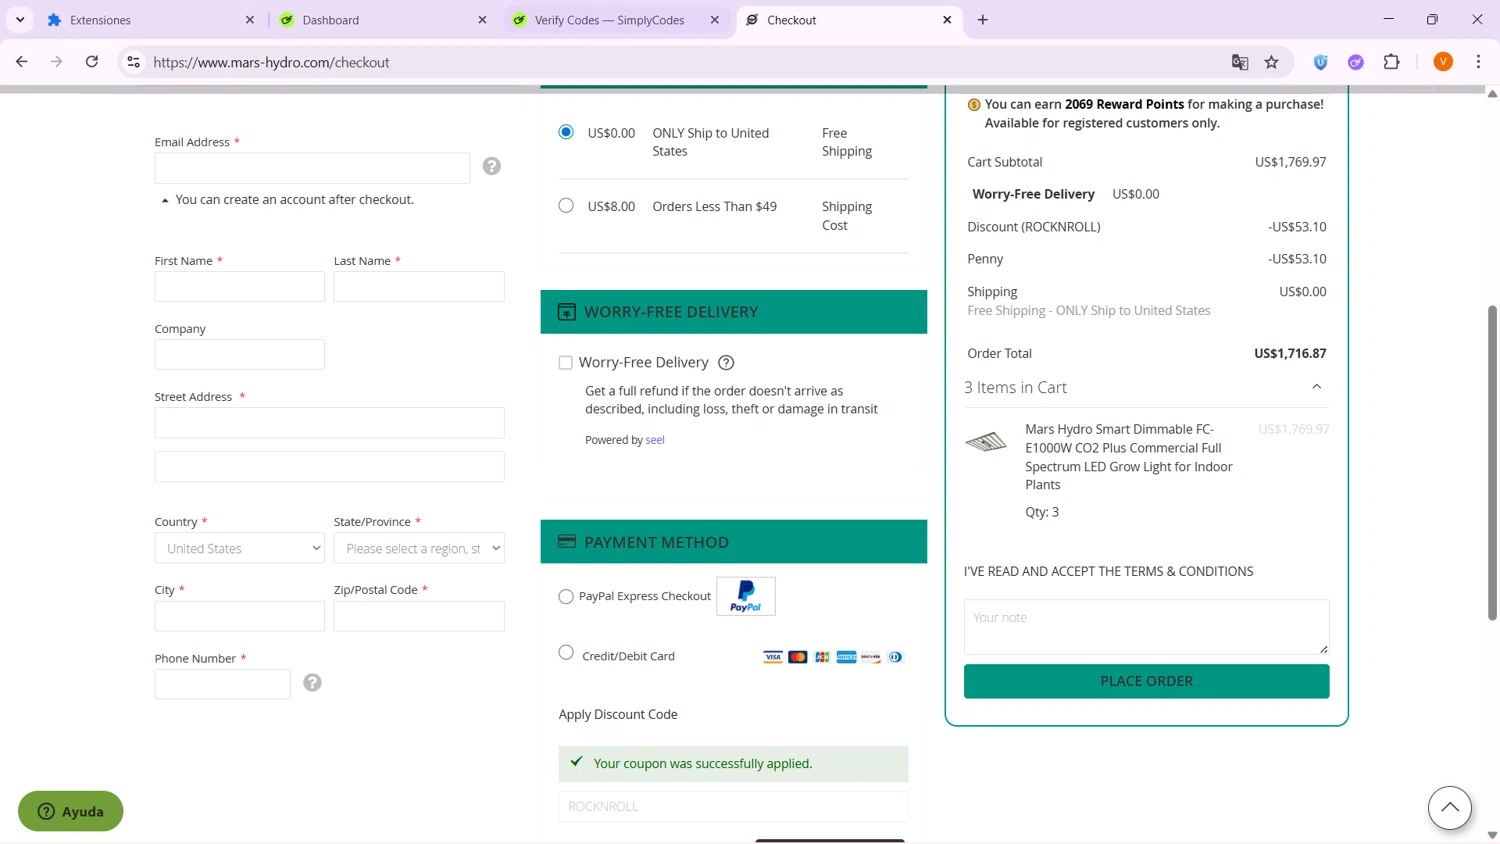
Task: Click the PLACE ORDER button
Action: click(1147, 681)
